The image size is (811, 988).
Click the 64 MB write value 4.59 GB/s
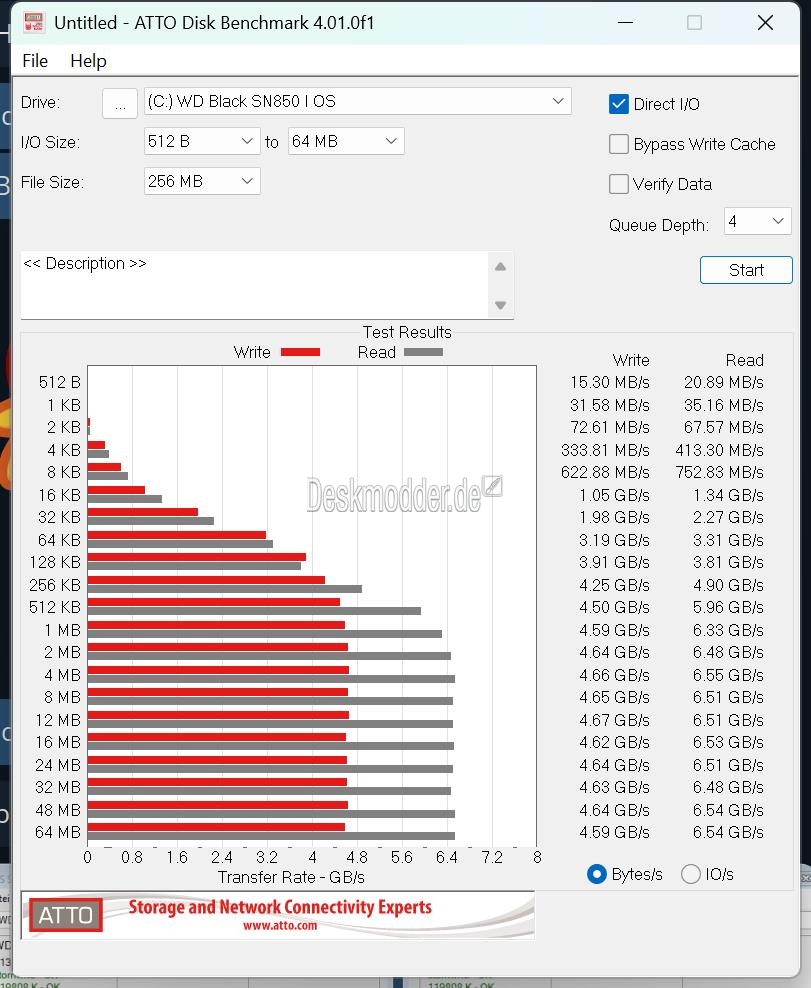(x=614, y=832)
